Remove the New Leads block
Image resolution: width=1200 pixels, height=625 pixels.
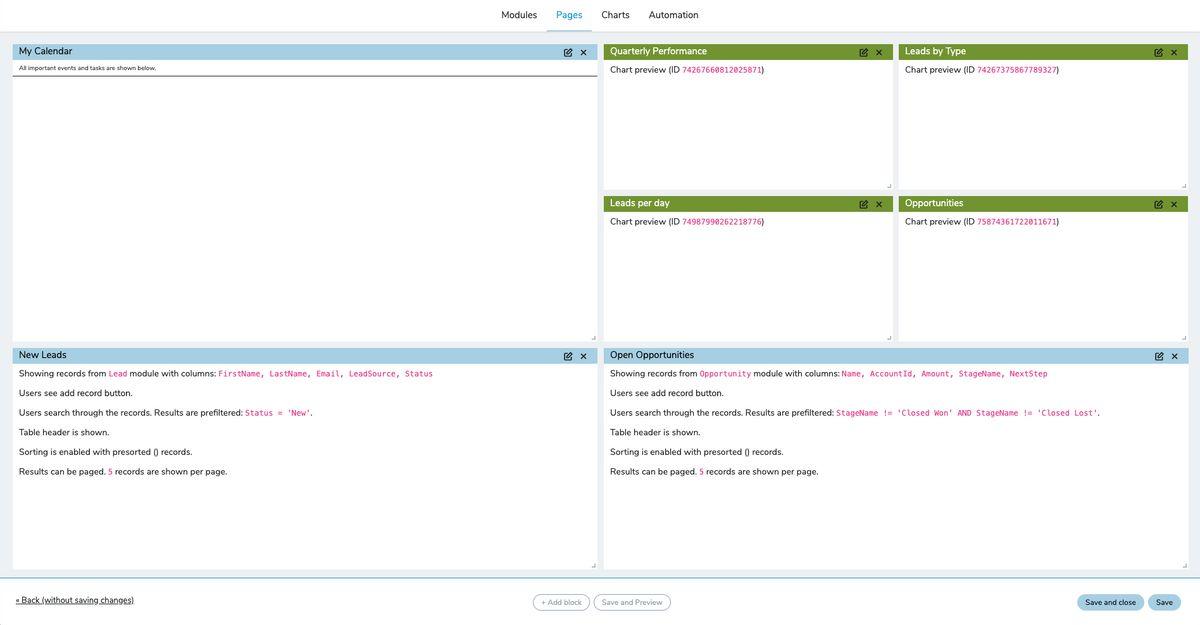pyautogui.click(x=584, y=356)
